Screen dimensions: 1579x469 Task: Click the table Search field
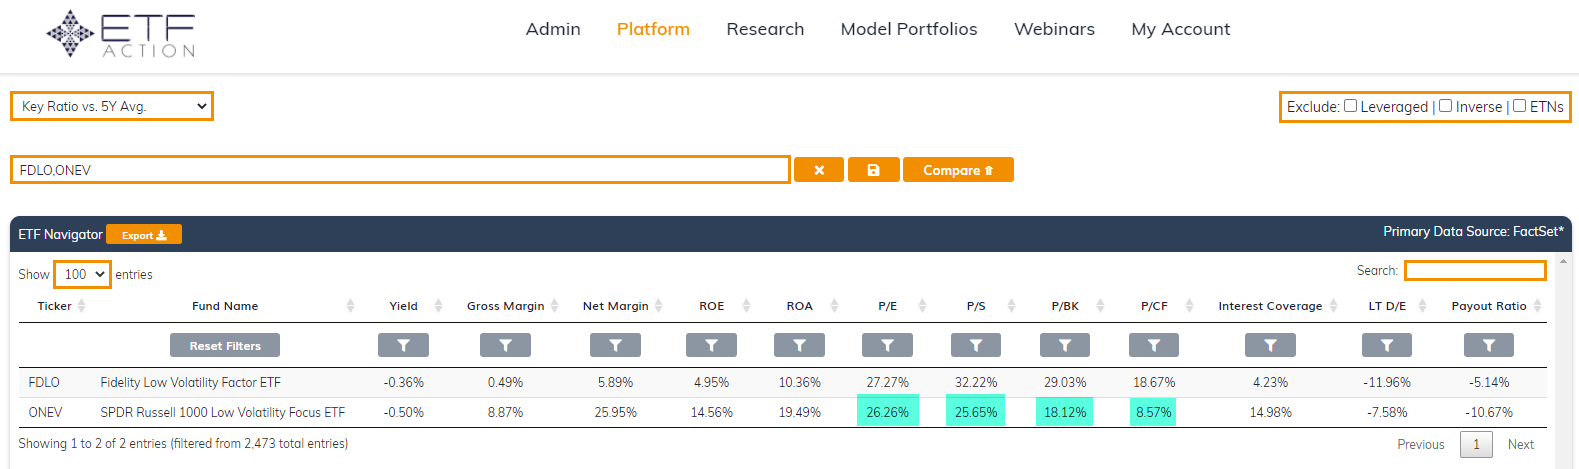1475,270
